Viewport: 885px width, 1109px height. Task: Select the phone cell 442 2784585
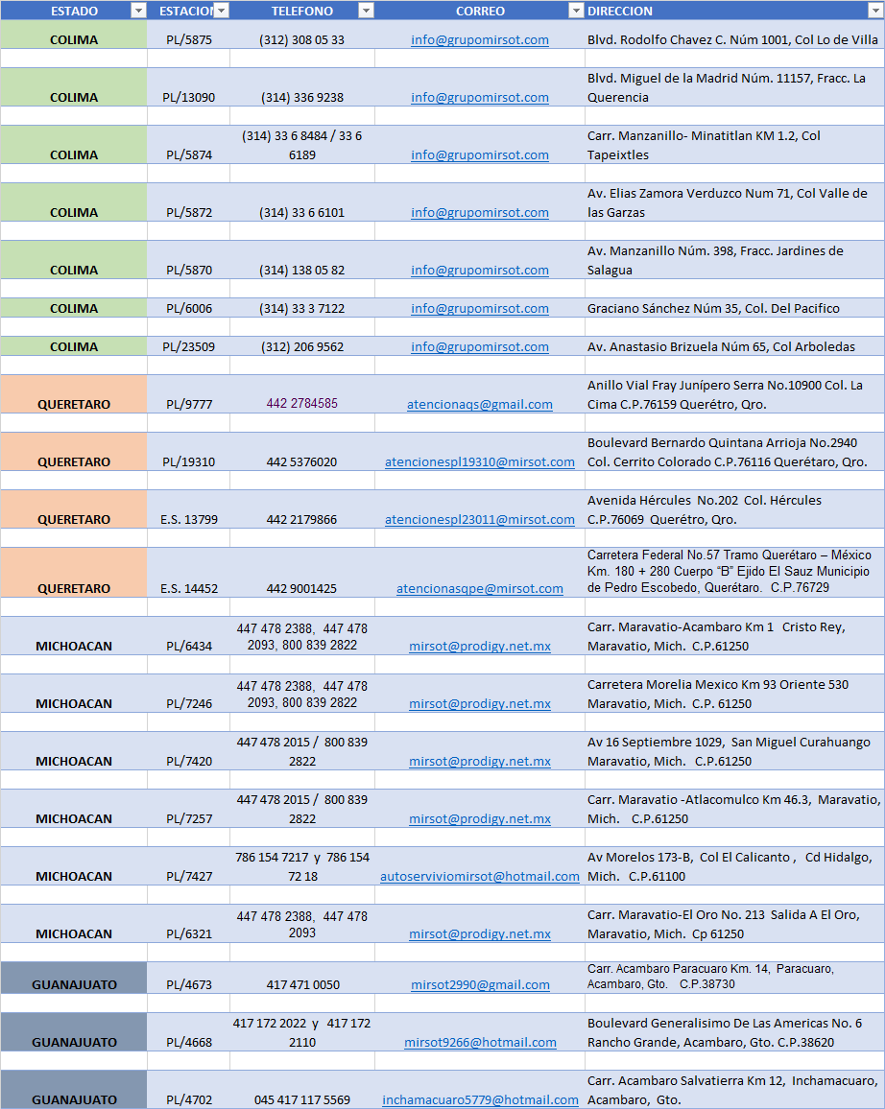tap(302, 404)
